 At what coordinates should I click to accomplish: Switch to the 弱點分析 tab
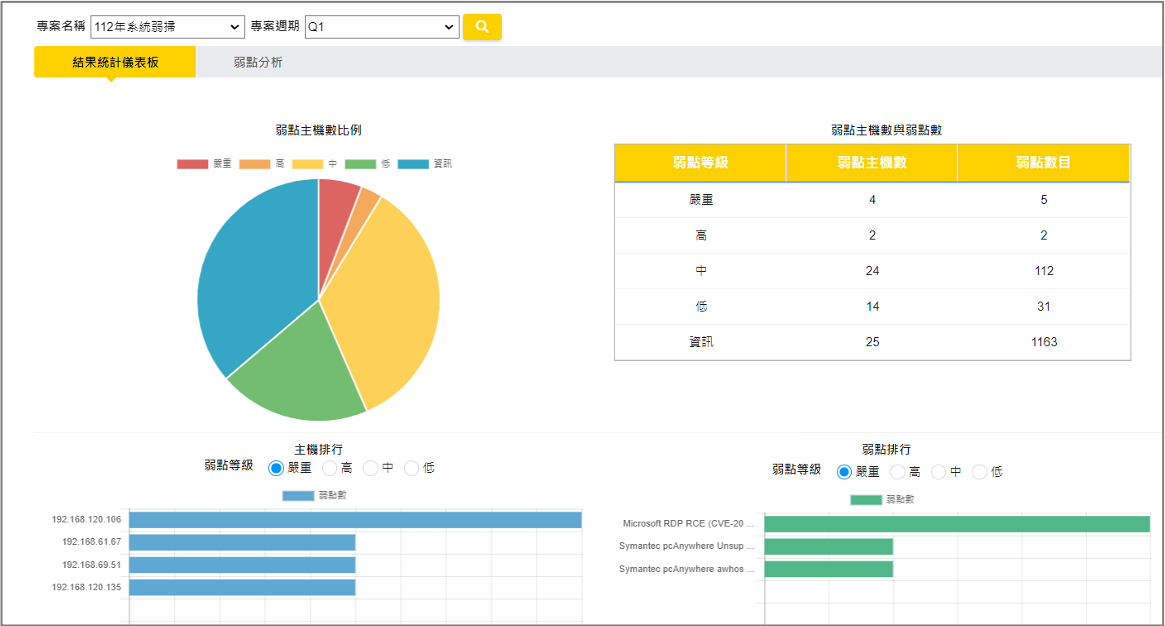(258, 62)
